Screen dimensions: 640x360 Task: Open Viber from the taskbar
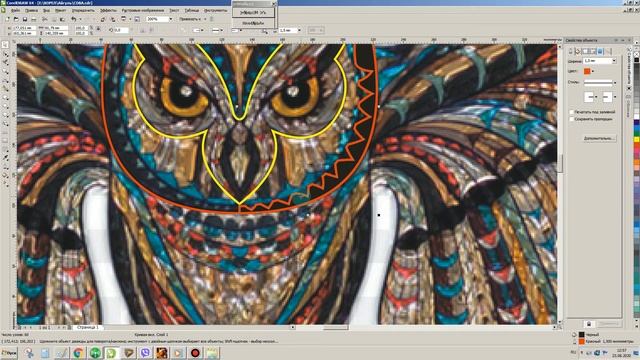pos(145,353)
